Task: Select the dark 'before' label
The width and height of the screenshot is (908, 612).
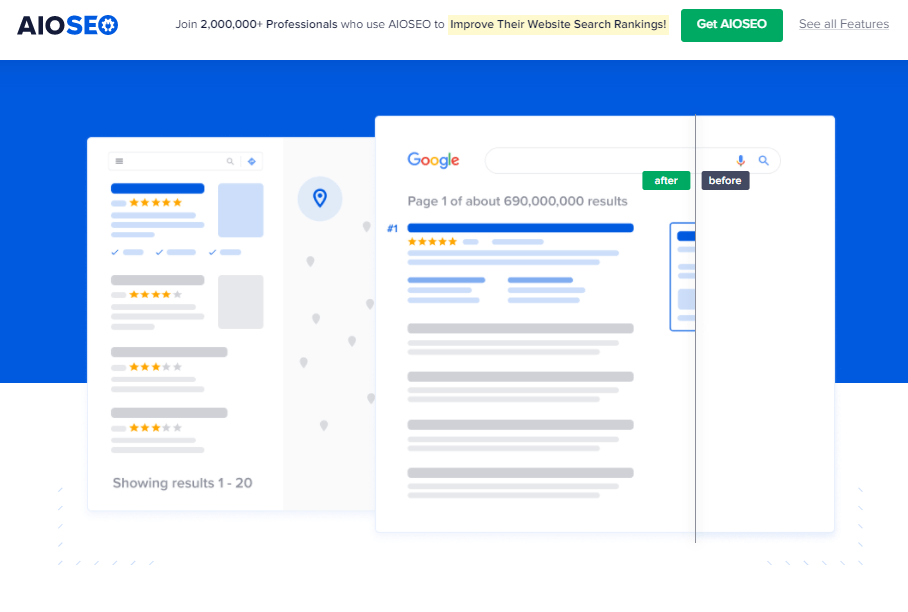Action: (x=725, y=181)
